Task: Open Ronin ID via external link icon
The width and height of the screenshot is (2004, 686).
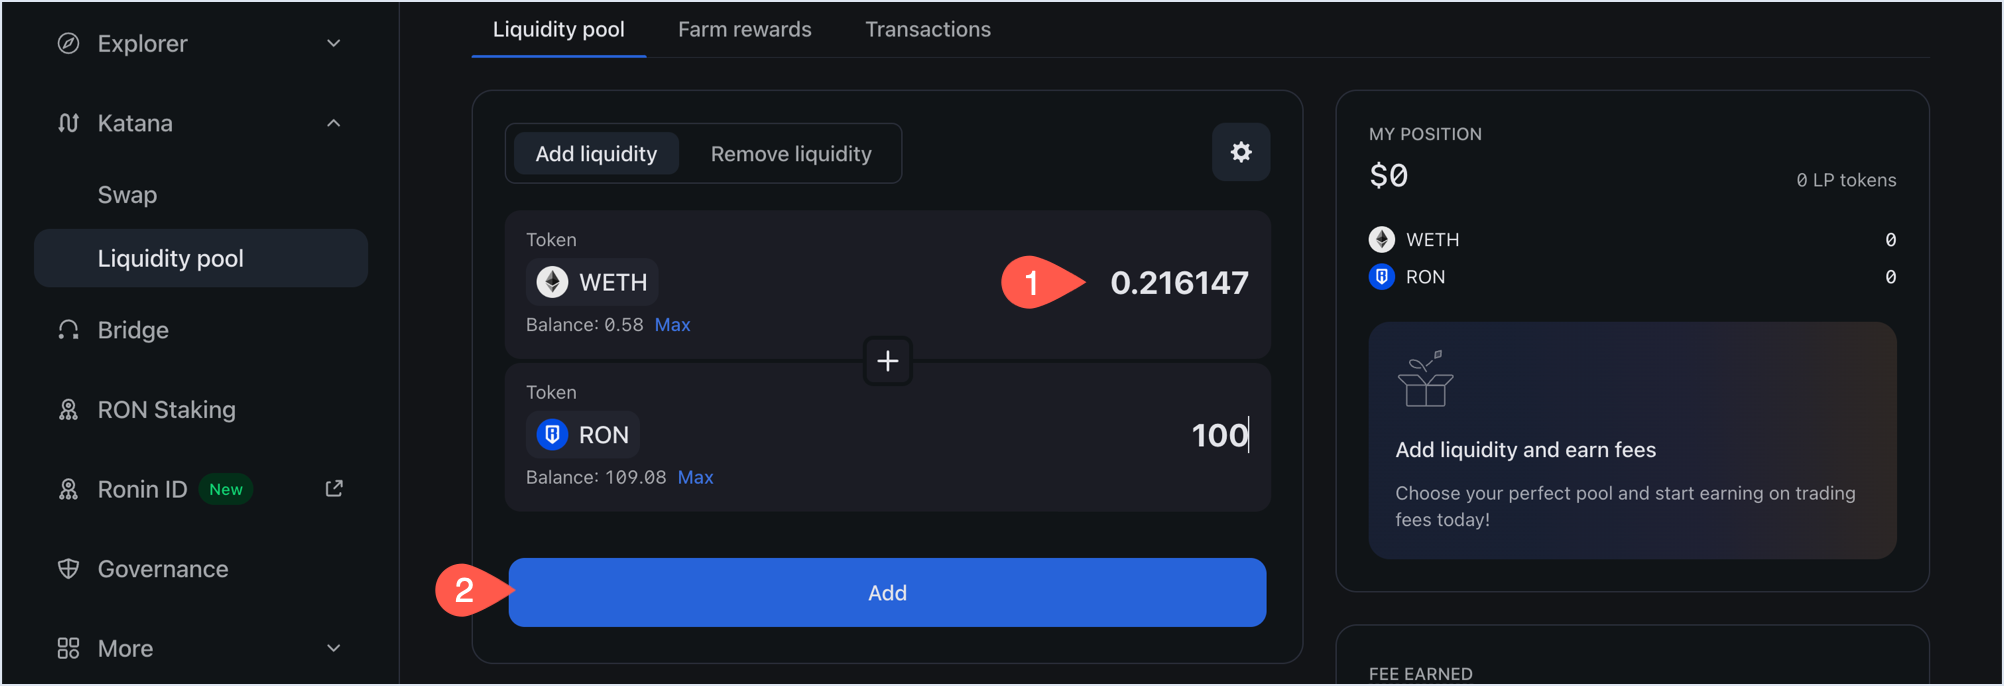Action: 334,488
